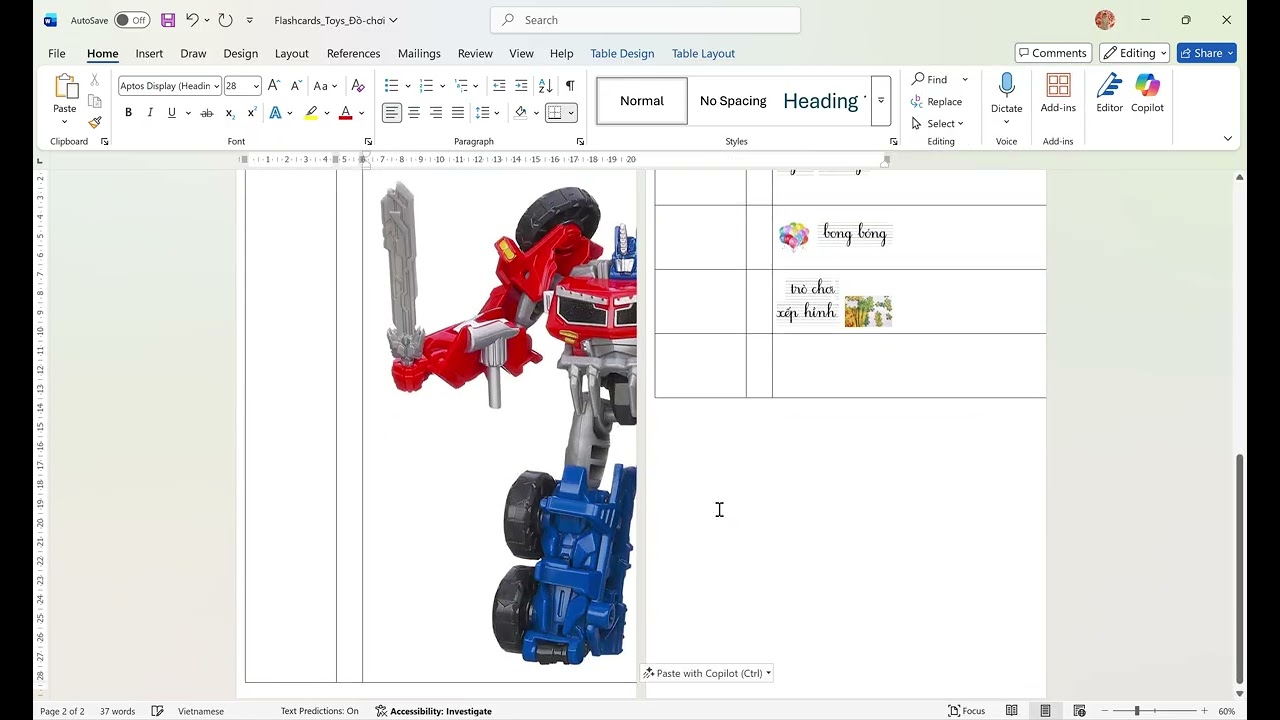This screenshot has width=1280, height=720.
Task: Launch Copilot from the ribbon
Action: 1147,92
